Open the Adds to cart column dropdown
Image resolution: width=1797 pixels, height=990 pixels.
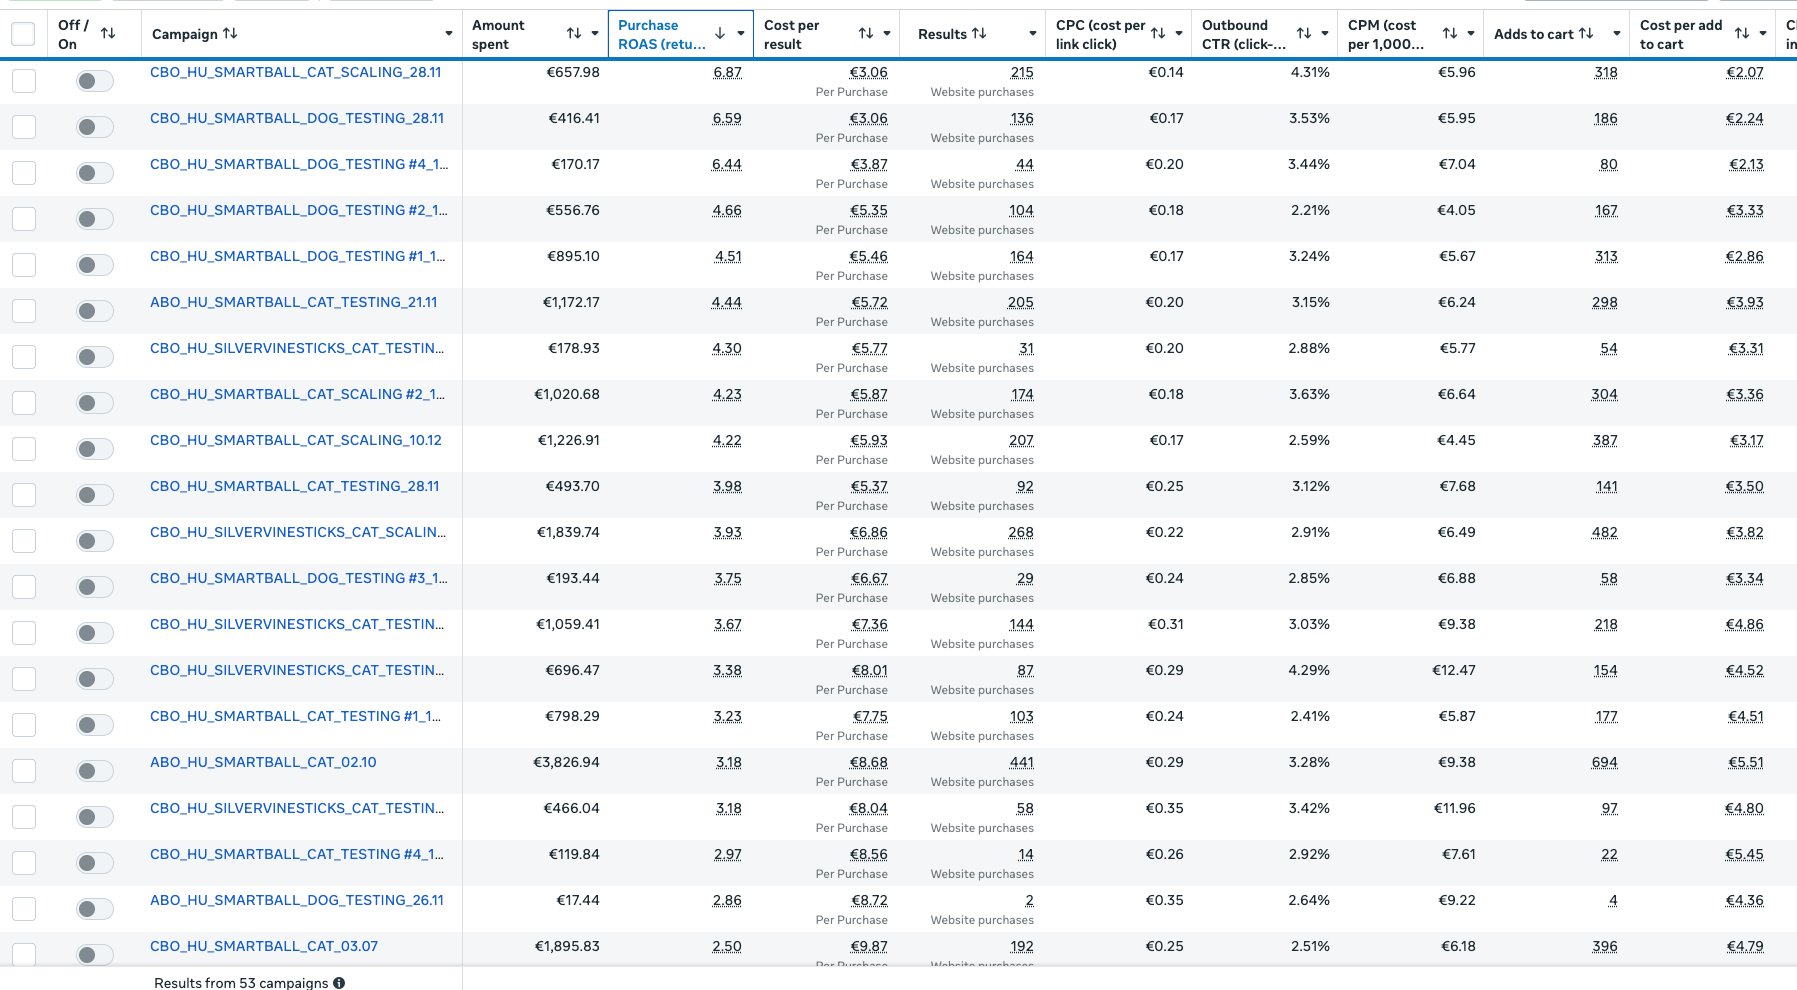[1615, 33]
